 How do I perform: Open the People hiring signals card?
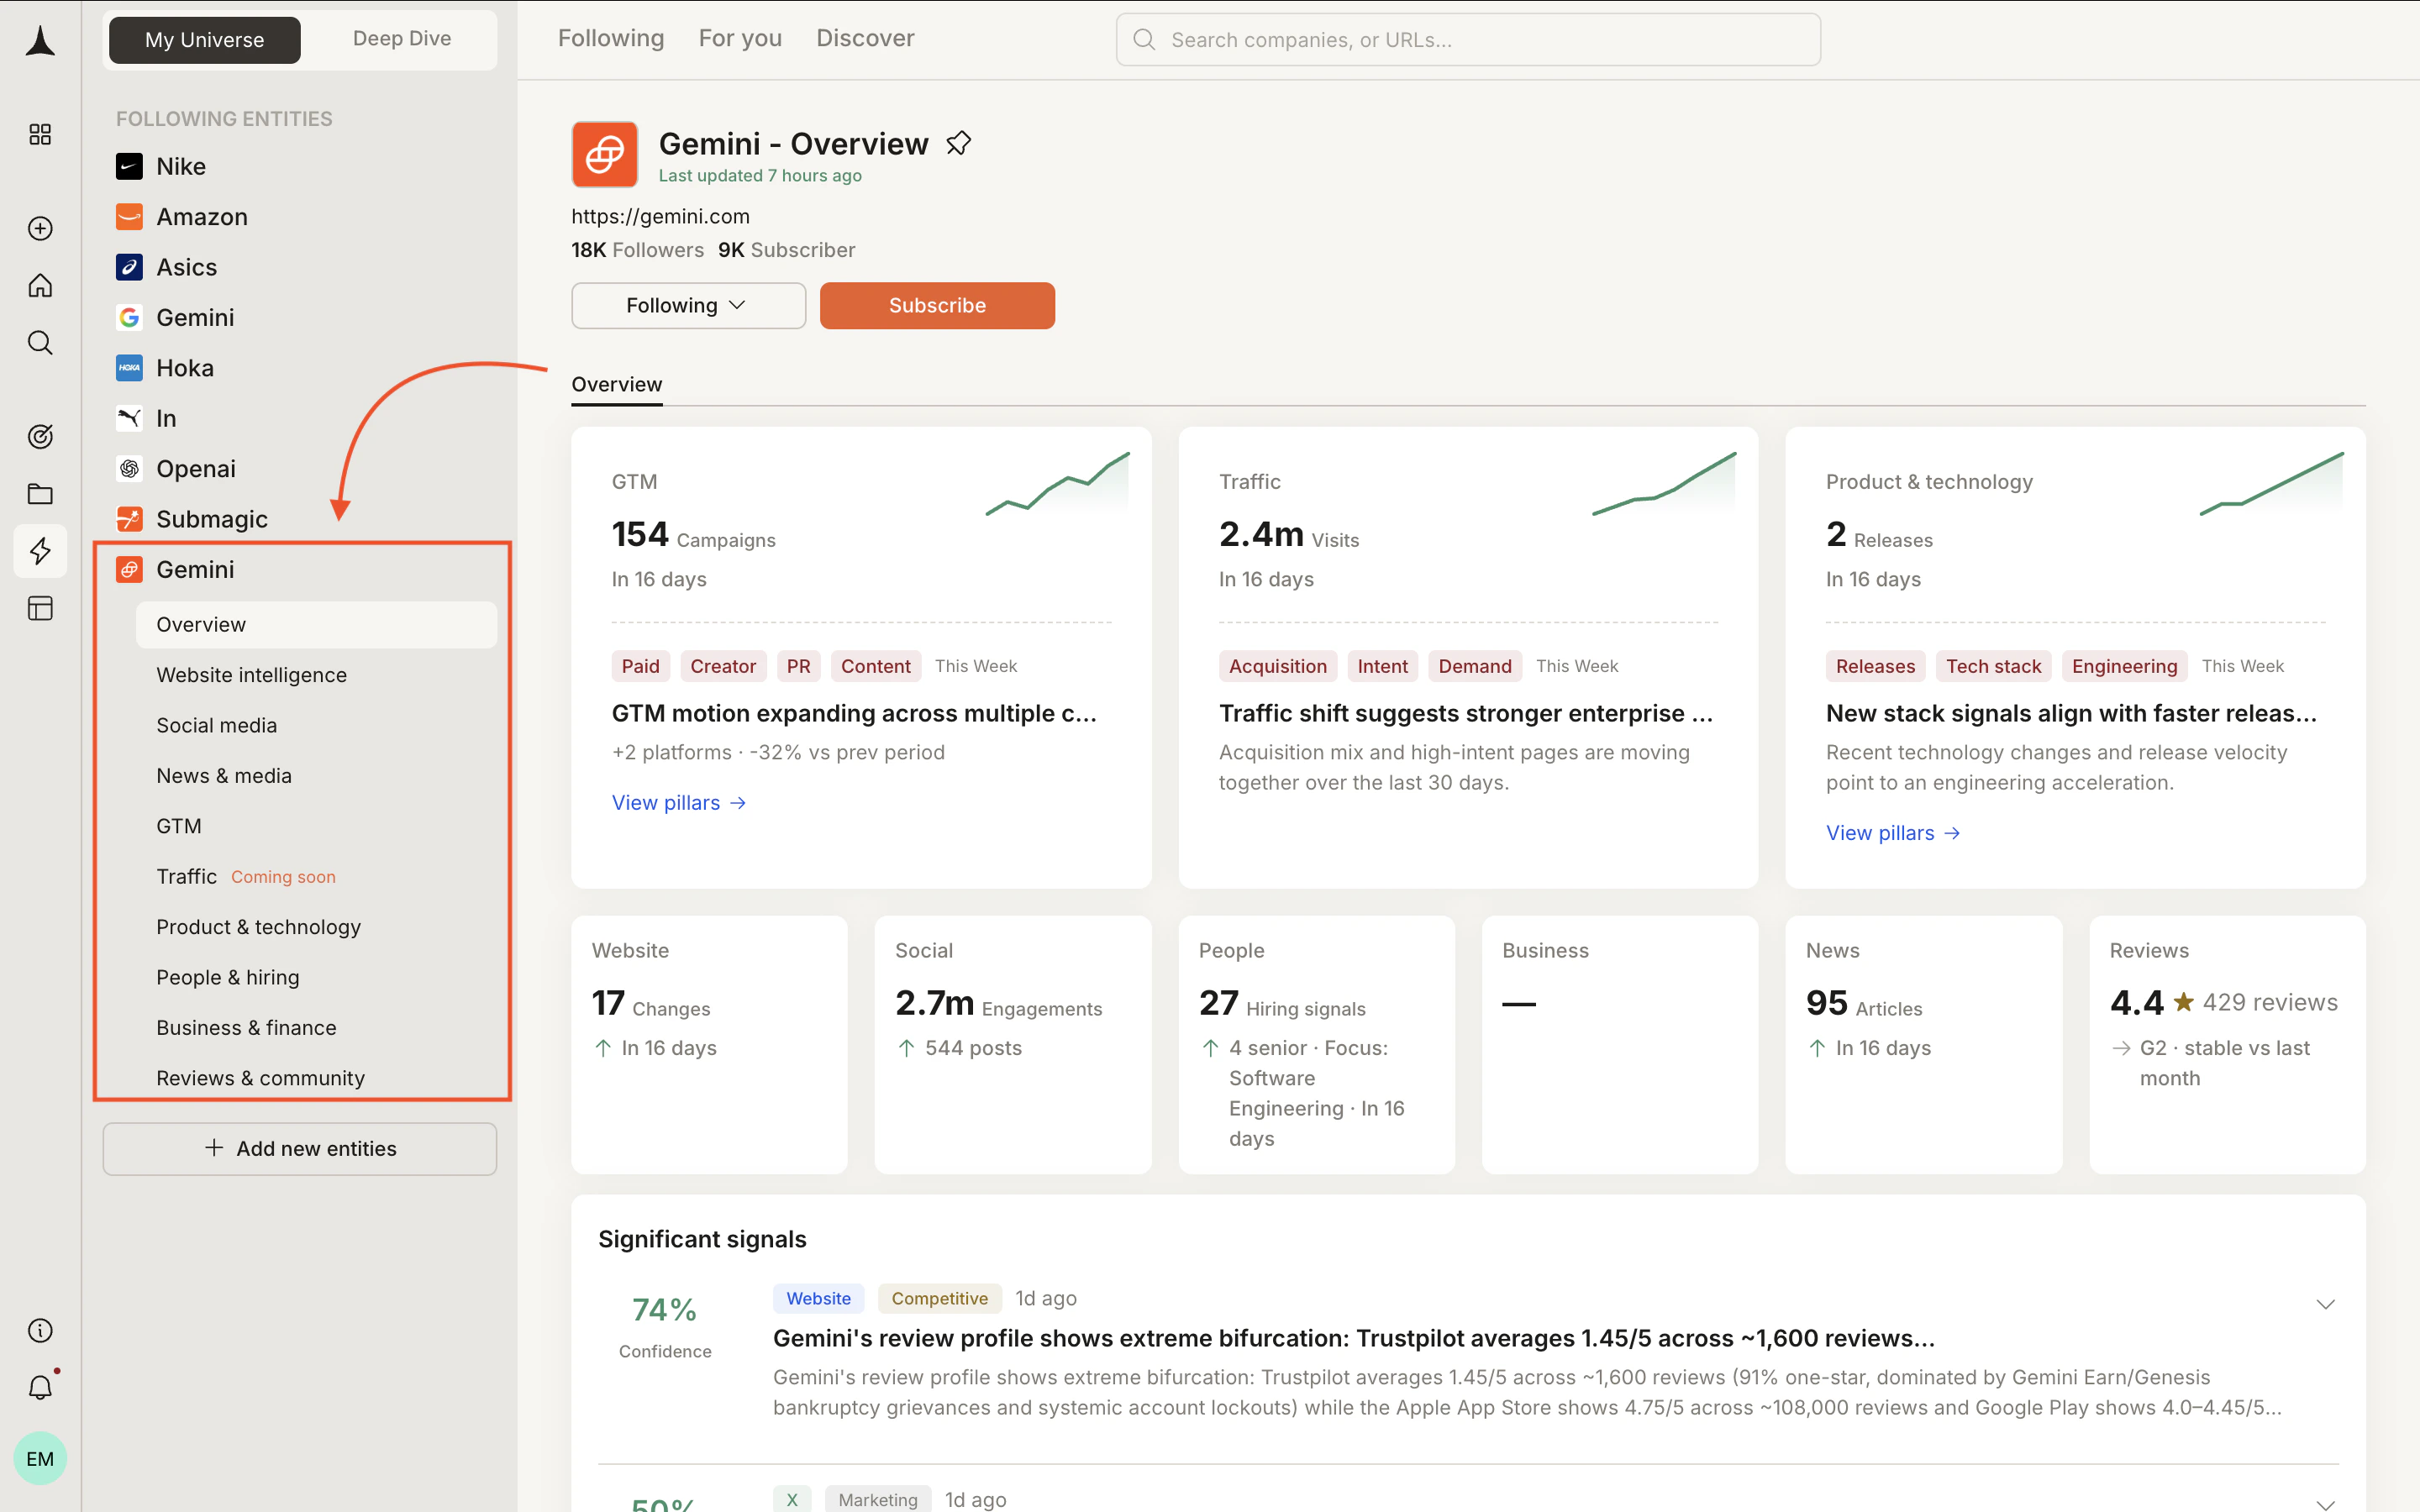click(x=1317, y=1045)
